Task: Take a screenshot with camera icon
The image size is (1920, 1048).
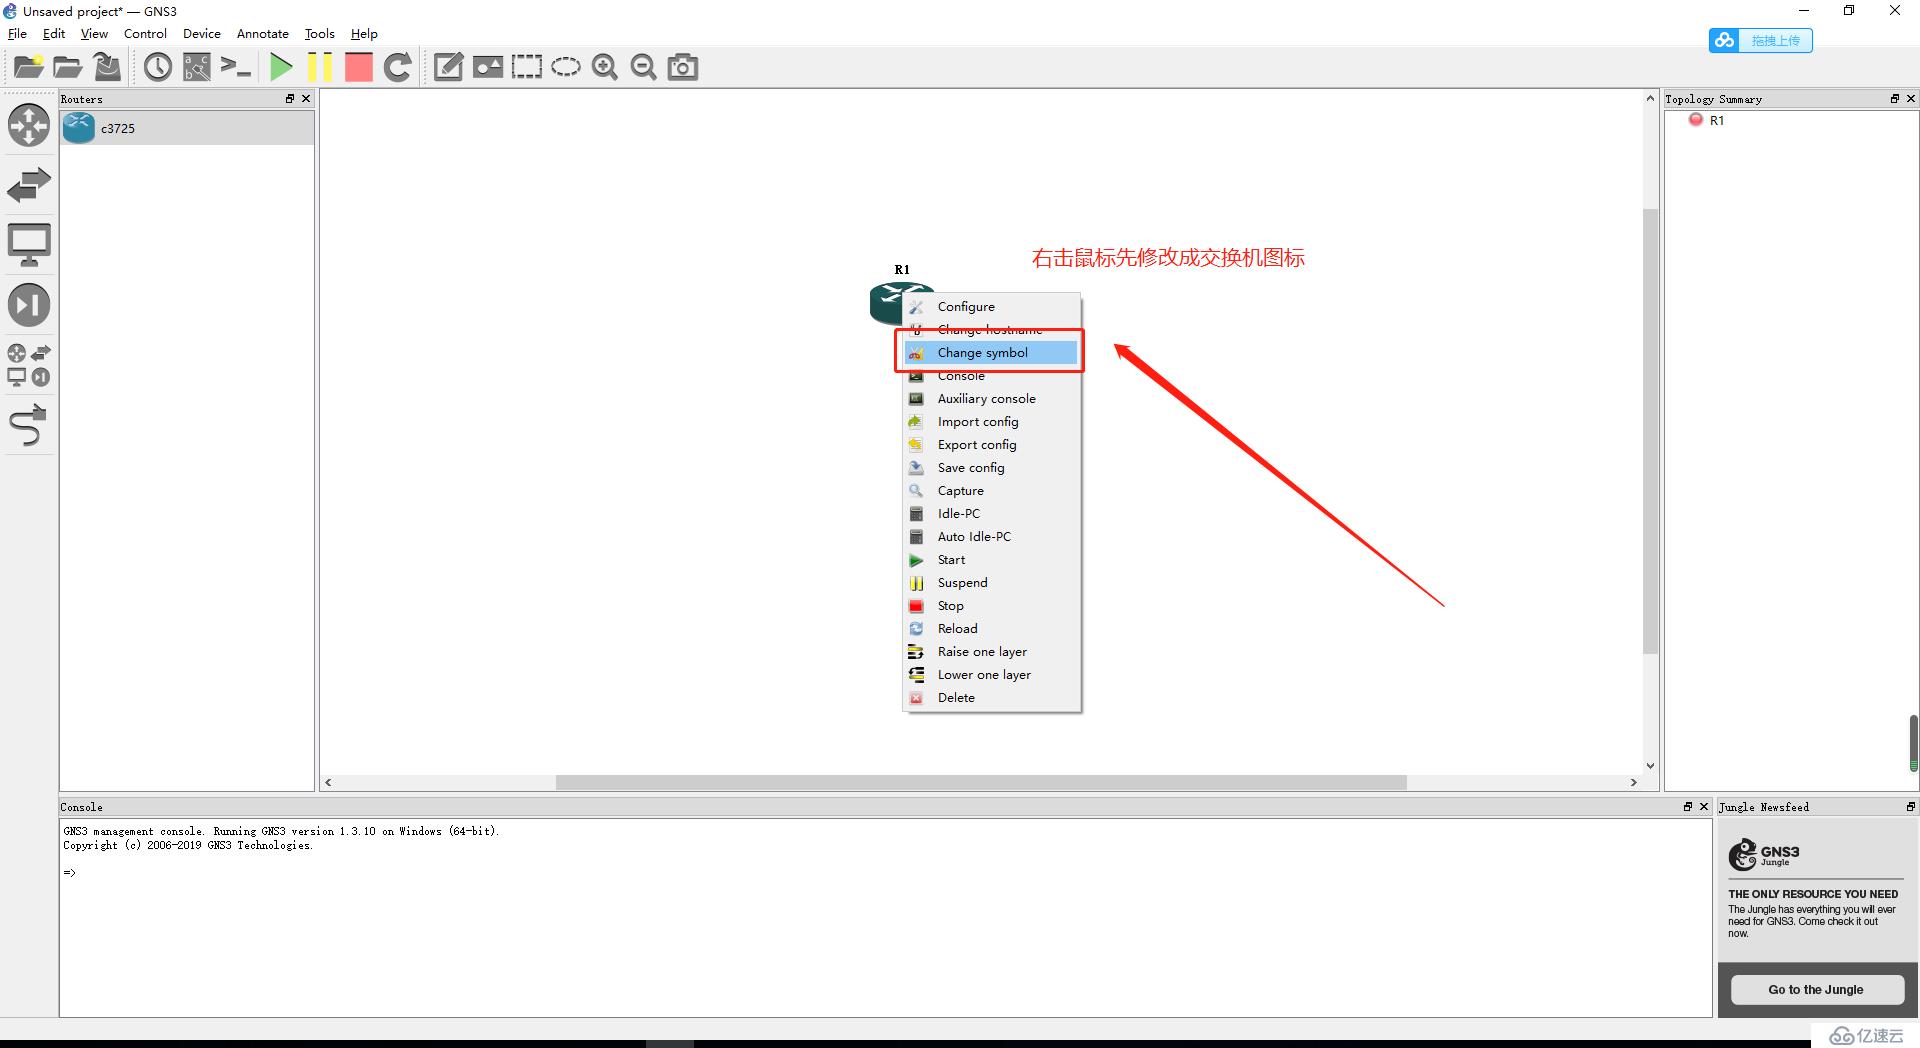Action: 683,67
